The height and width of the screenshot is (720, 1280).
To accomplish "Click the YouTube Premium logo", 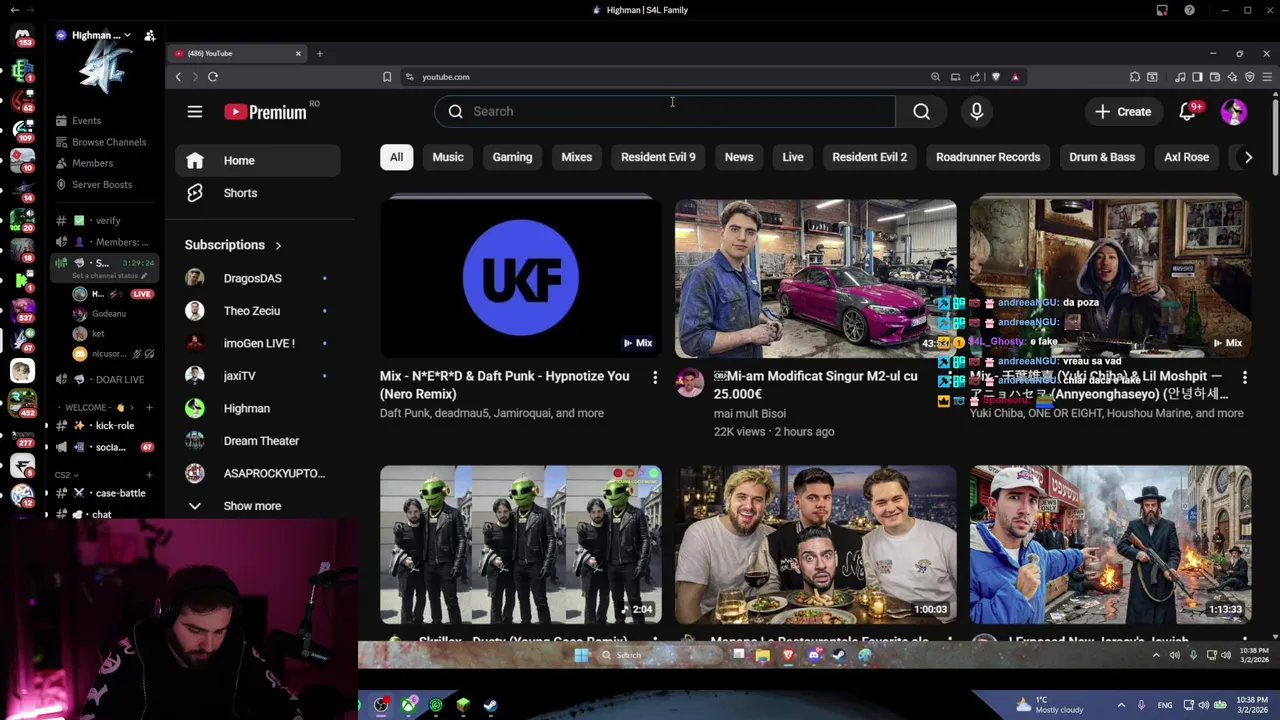I will tap(265, 112).
